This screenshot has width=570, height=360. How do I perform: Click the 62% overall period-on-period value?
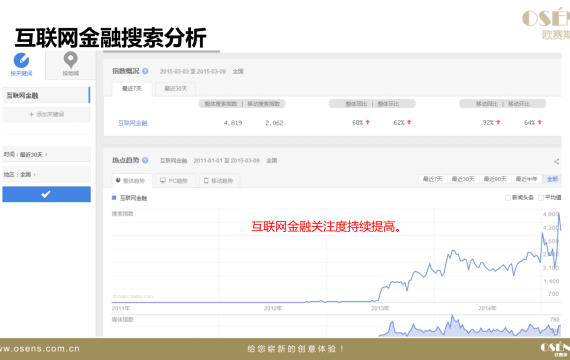399,123
